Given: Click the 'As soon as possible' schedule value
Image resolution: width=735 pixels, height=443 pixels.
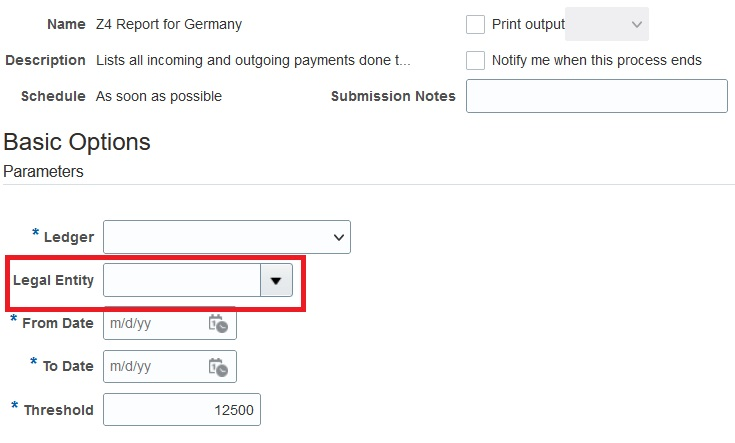Looking at the screenshot, I should (158, 96).
